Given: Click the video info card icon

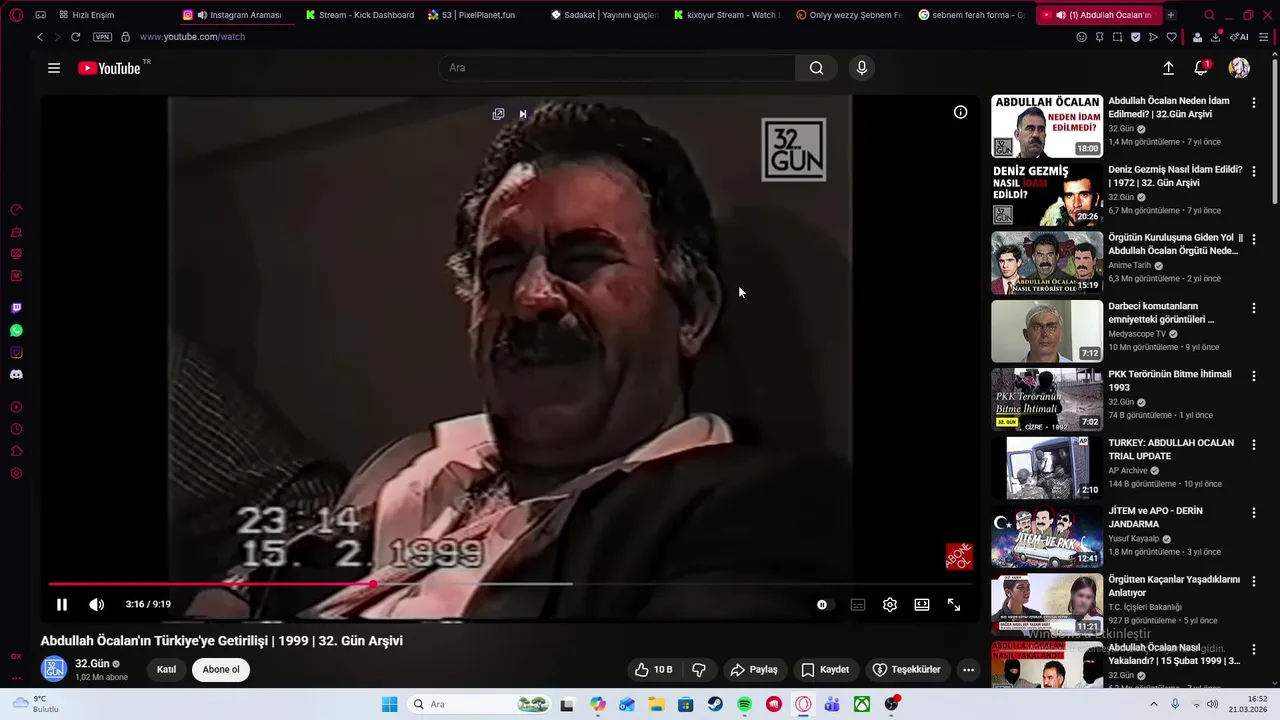Looking at the screenshot, I should pyautogui.click(x=960, y=112).
